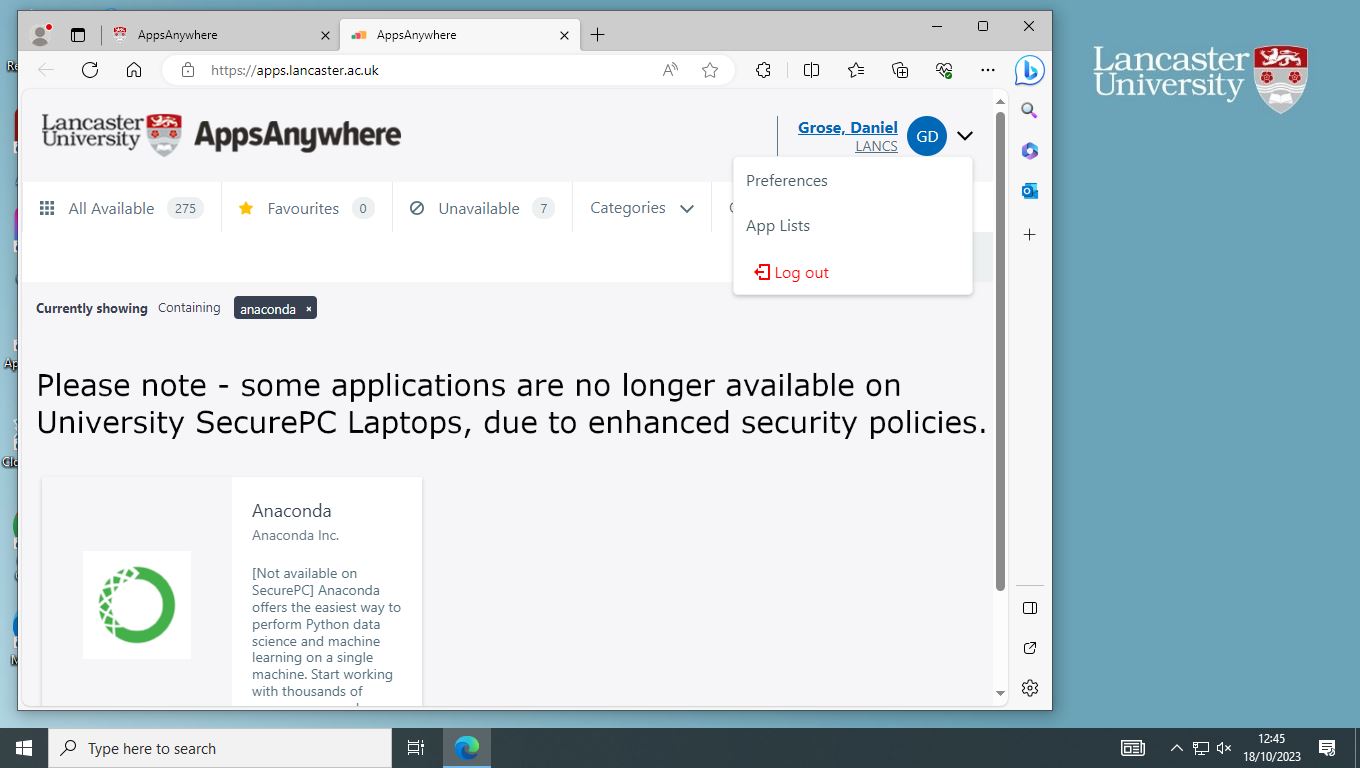1360x768 pixels.
Task: Start Read aloud for this page
Action: [x=668, y=70]
